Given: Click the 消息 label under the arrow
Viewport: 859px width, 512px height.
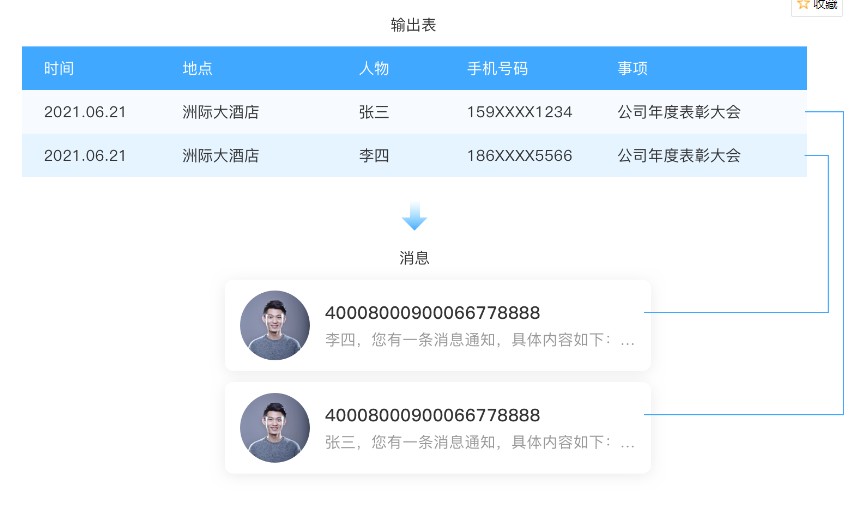Looking at the screenshot, I should click(x=414, y=258).
